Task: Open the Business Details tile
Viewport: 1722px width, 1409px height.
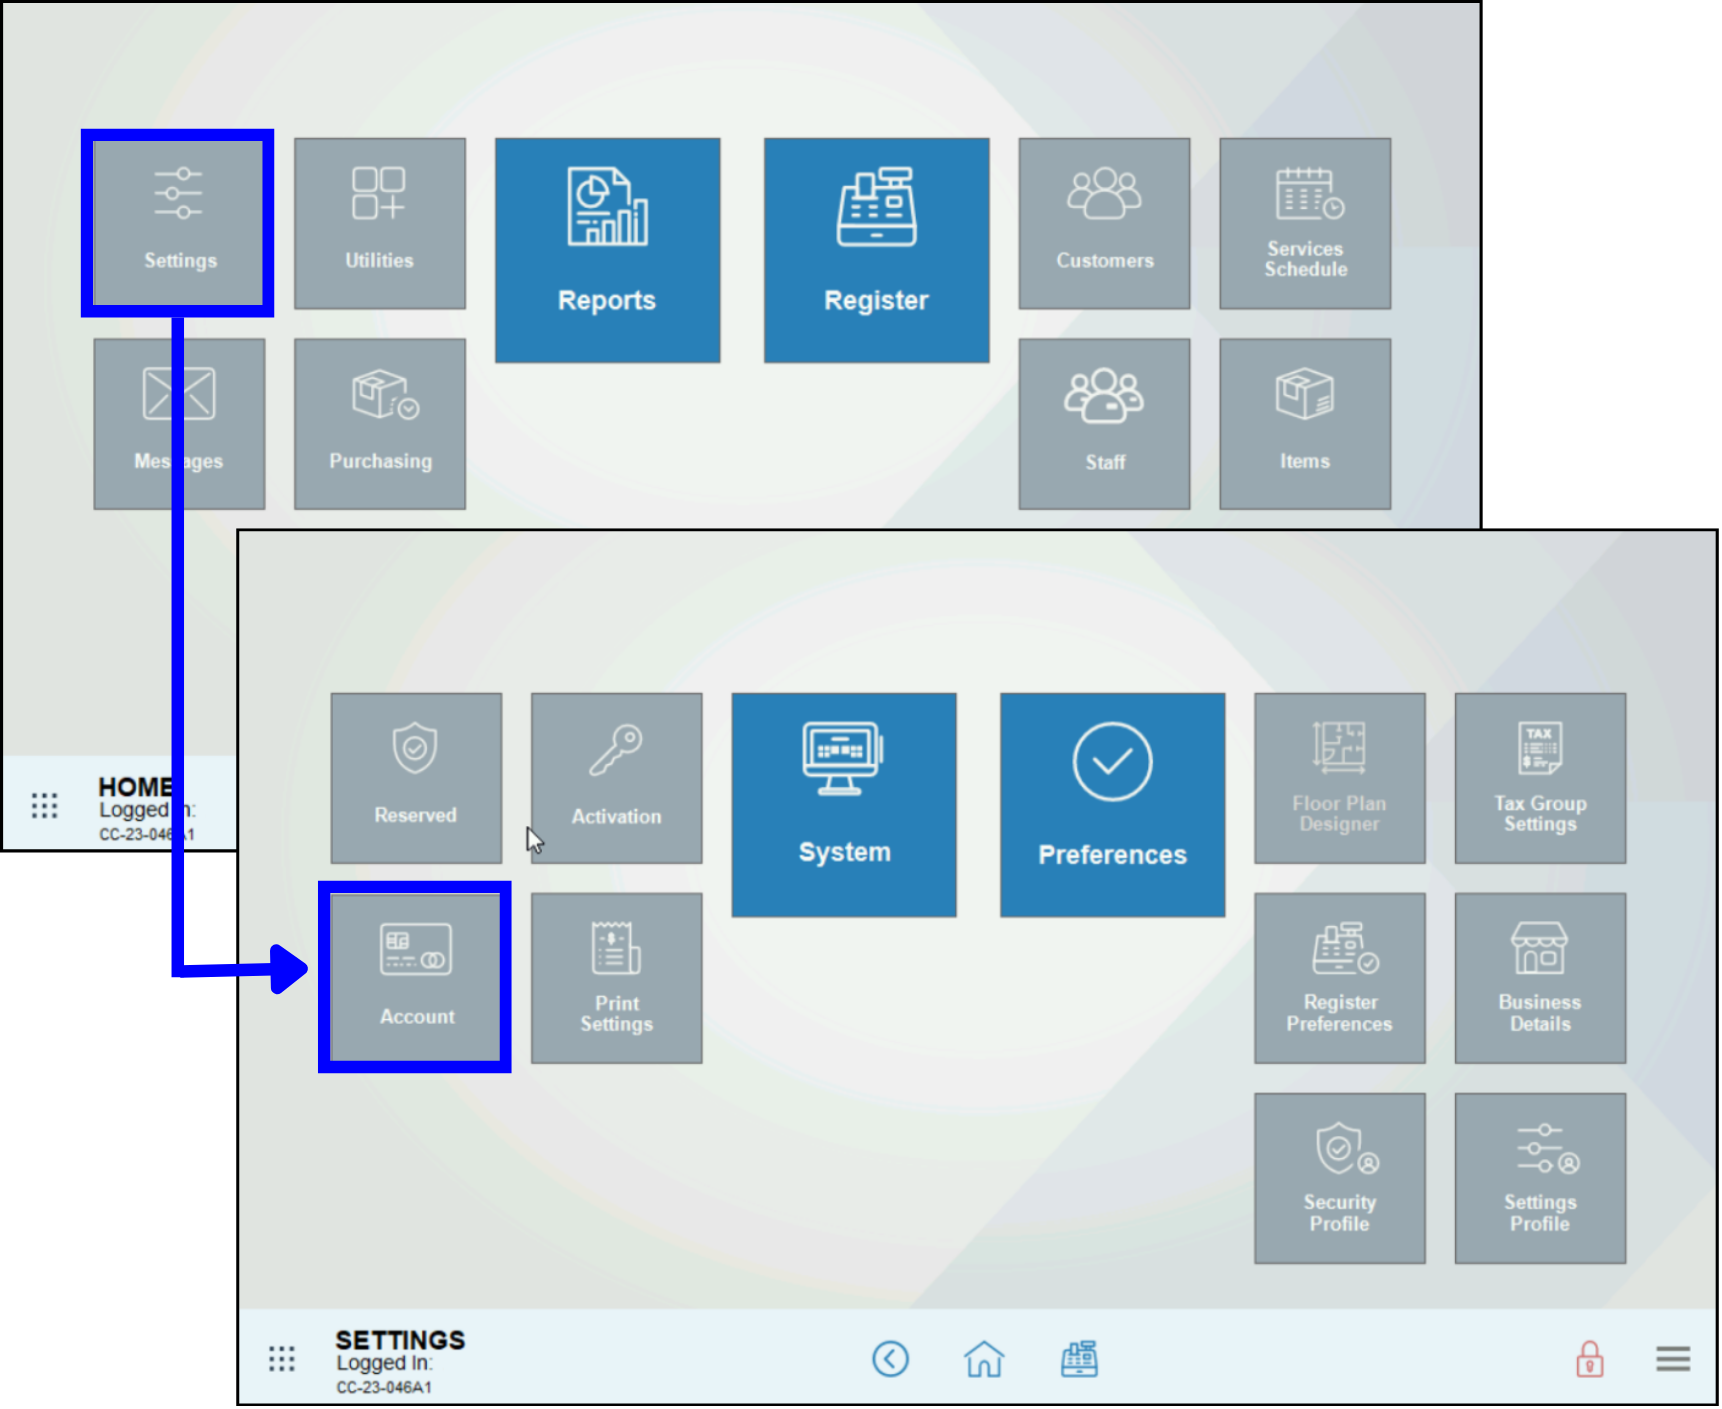Action: tap(1539, 977)
